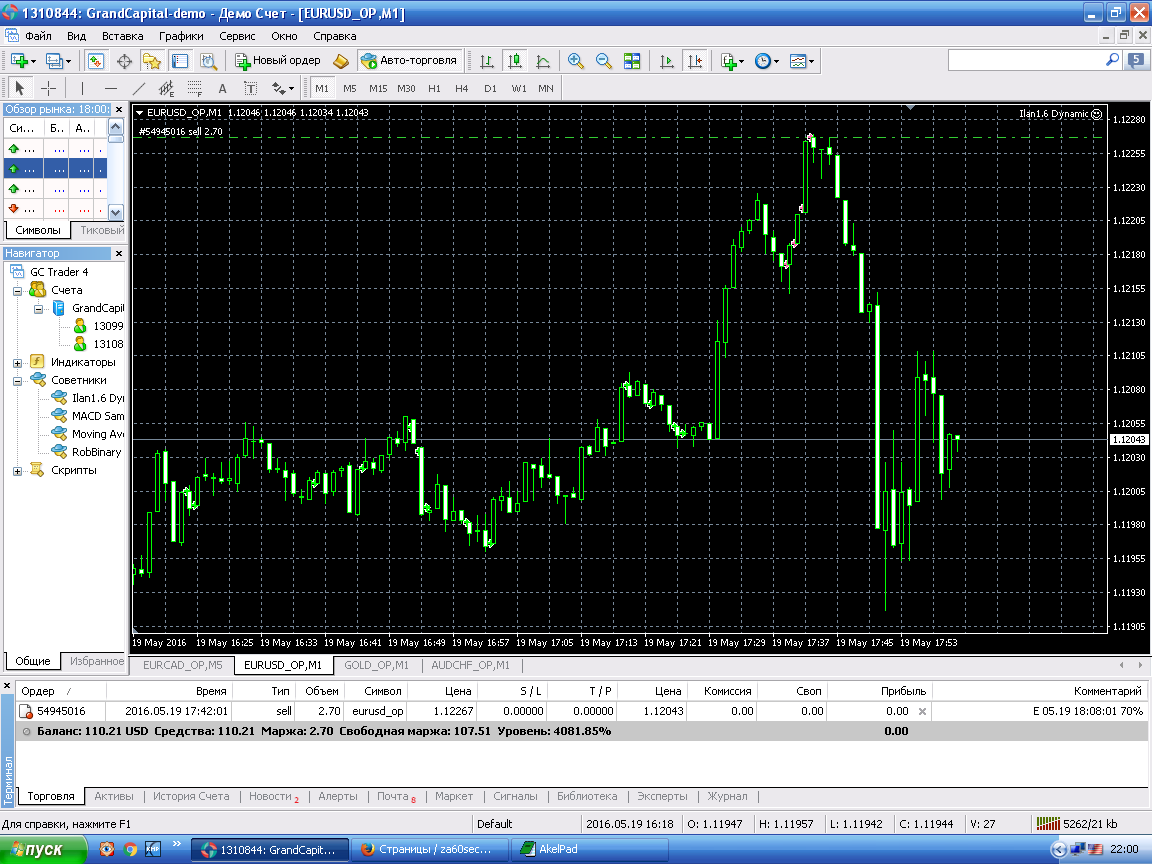Open the Избранное navigator tab
Screen dimensions: 1152x864
tap(97, 661)
